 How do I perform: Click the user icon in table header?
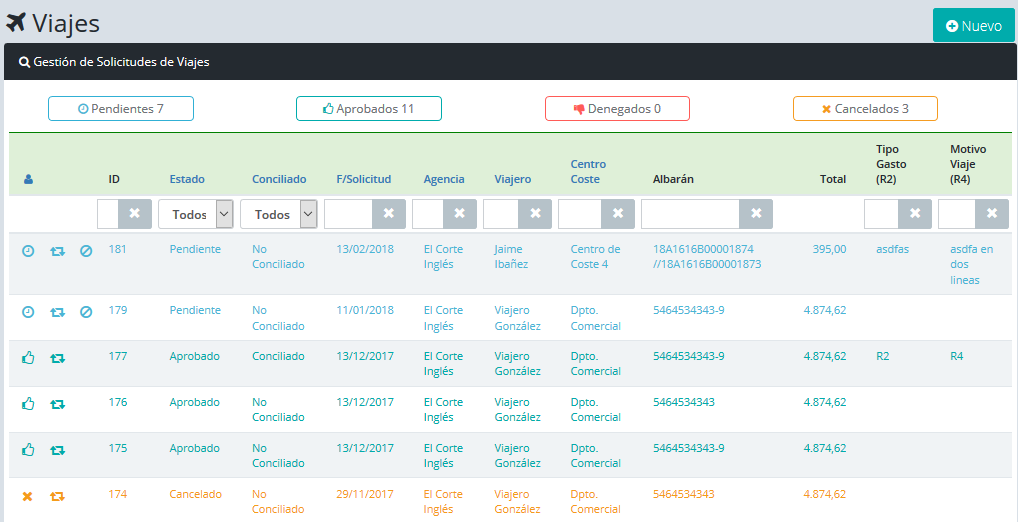[x=27, y=179]
